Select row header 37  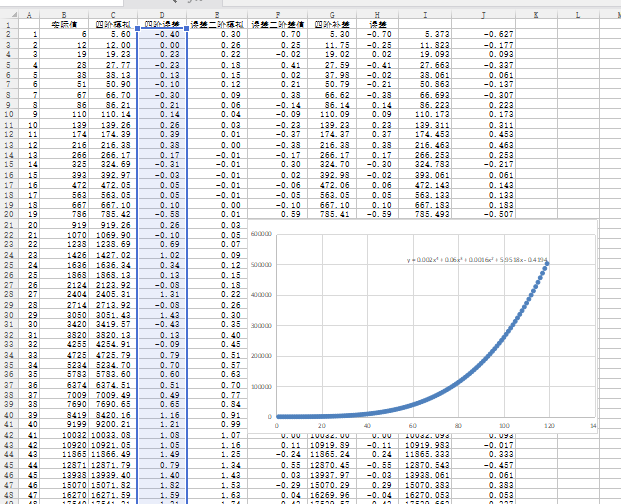(9, 385)
